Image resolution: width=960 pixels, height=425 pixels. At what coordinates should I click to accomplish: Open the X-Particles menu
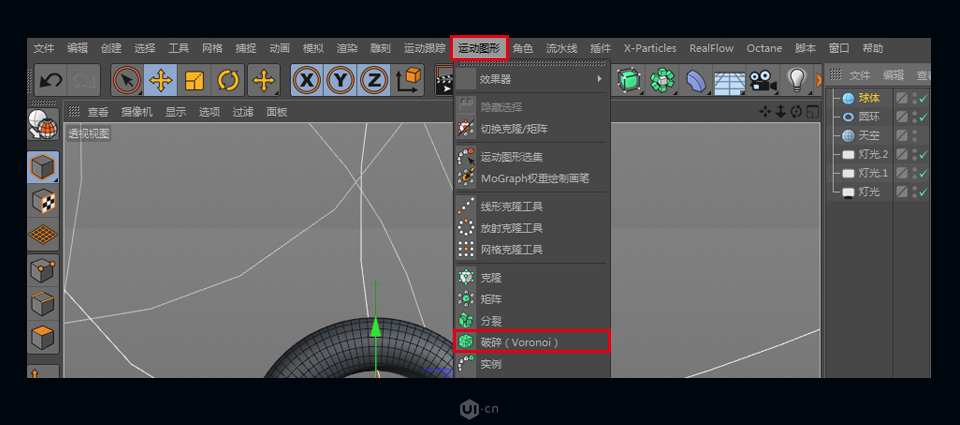[650, 48]
